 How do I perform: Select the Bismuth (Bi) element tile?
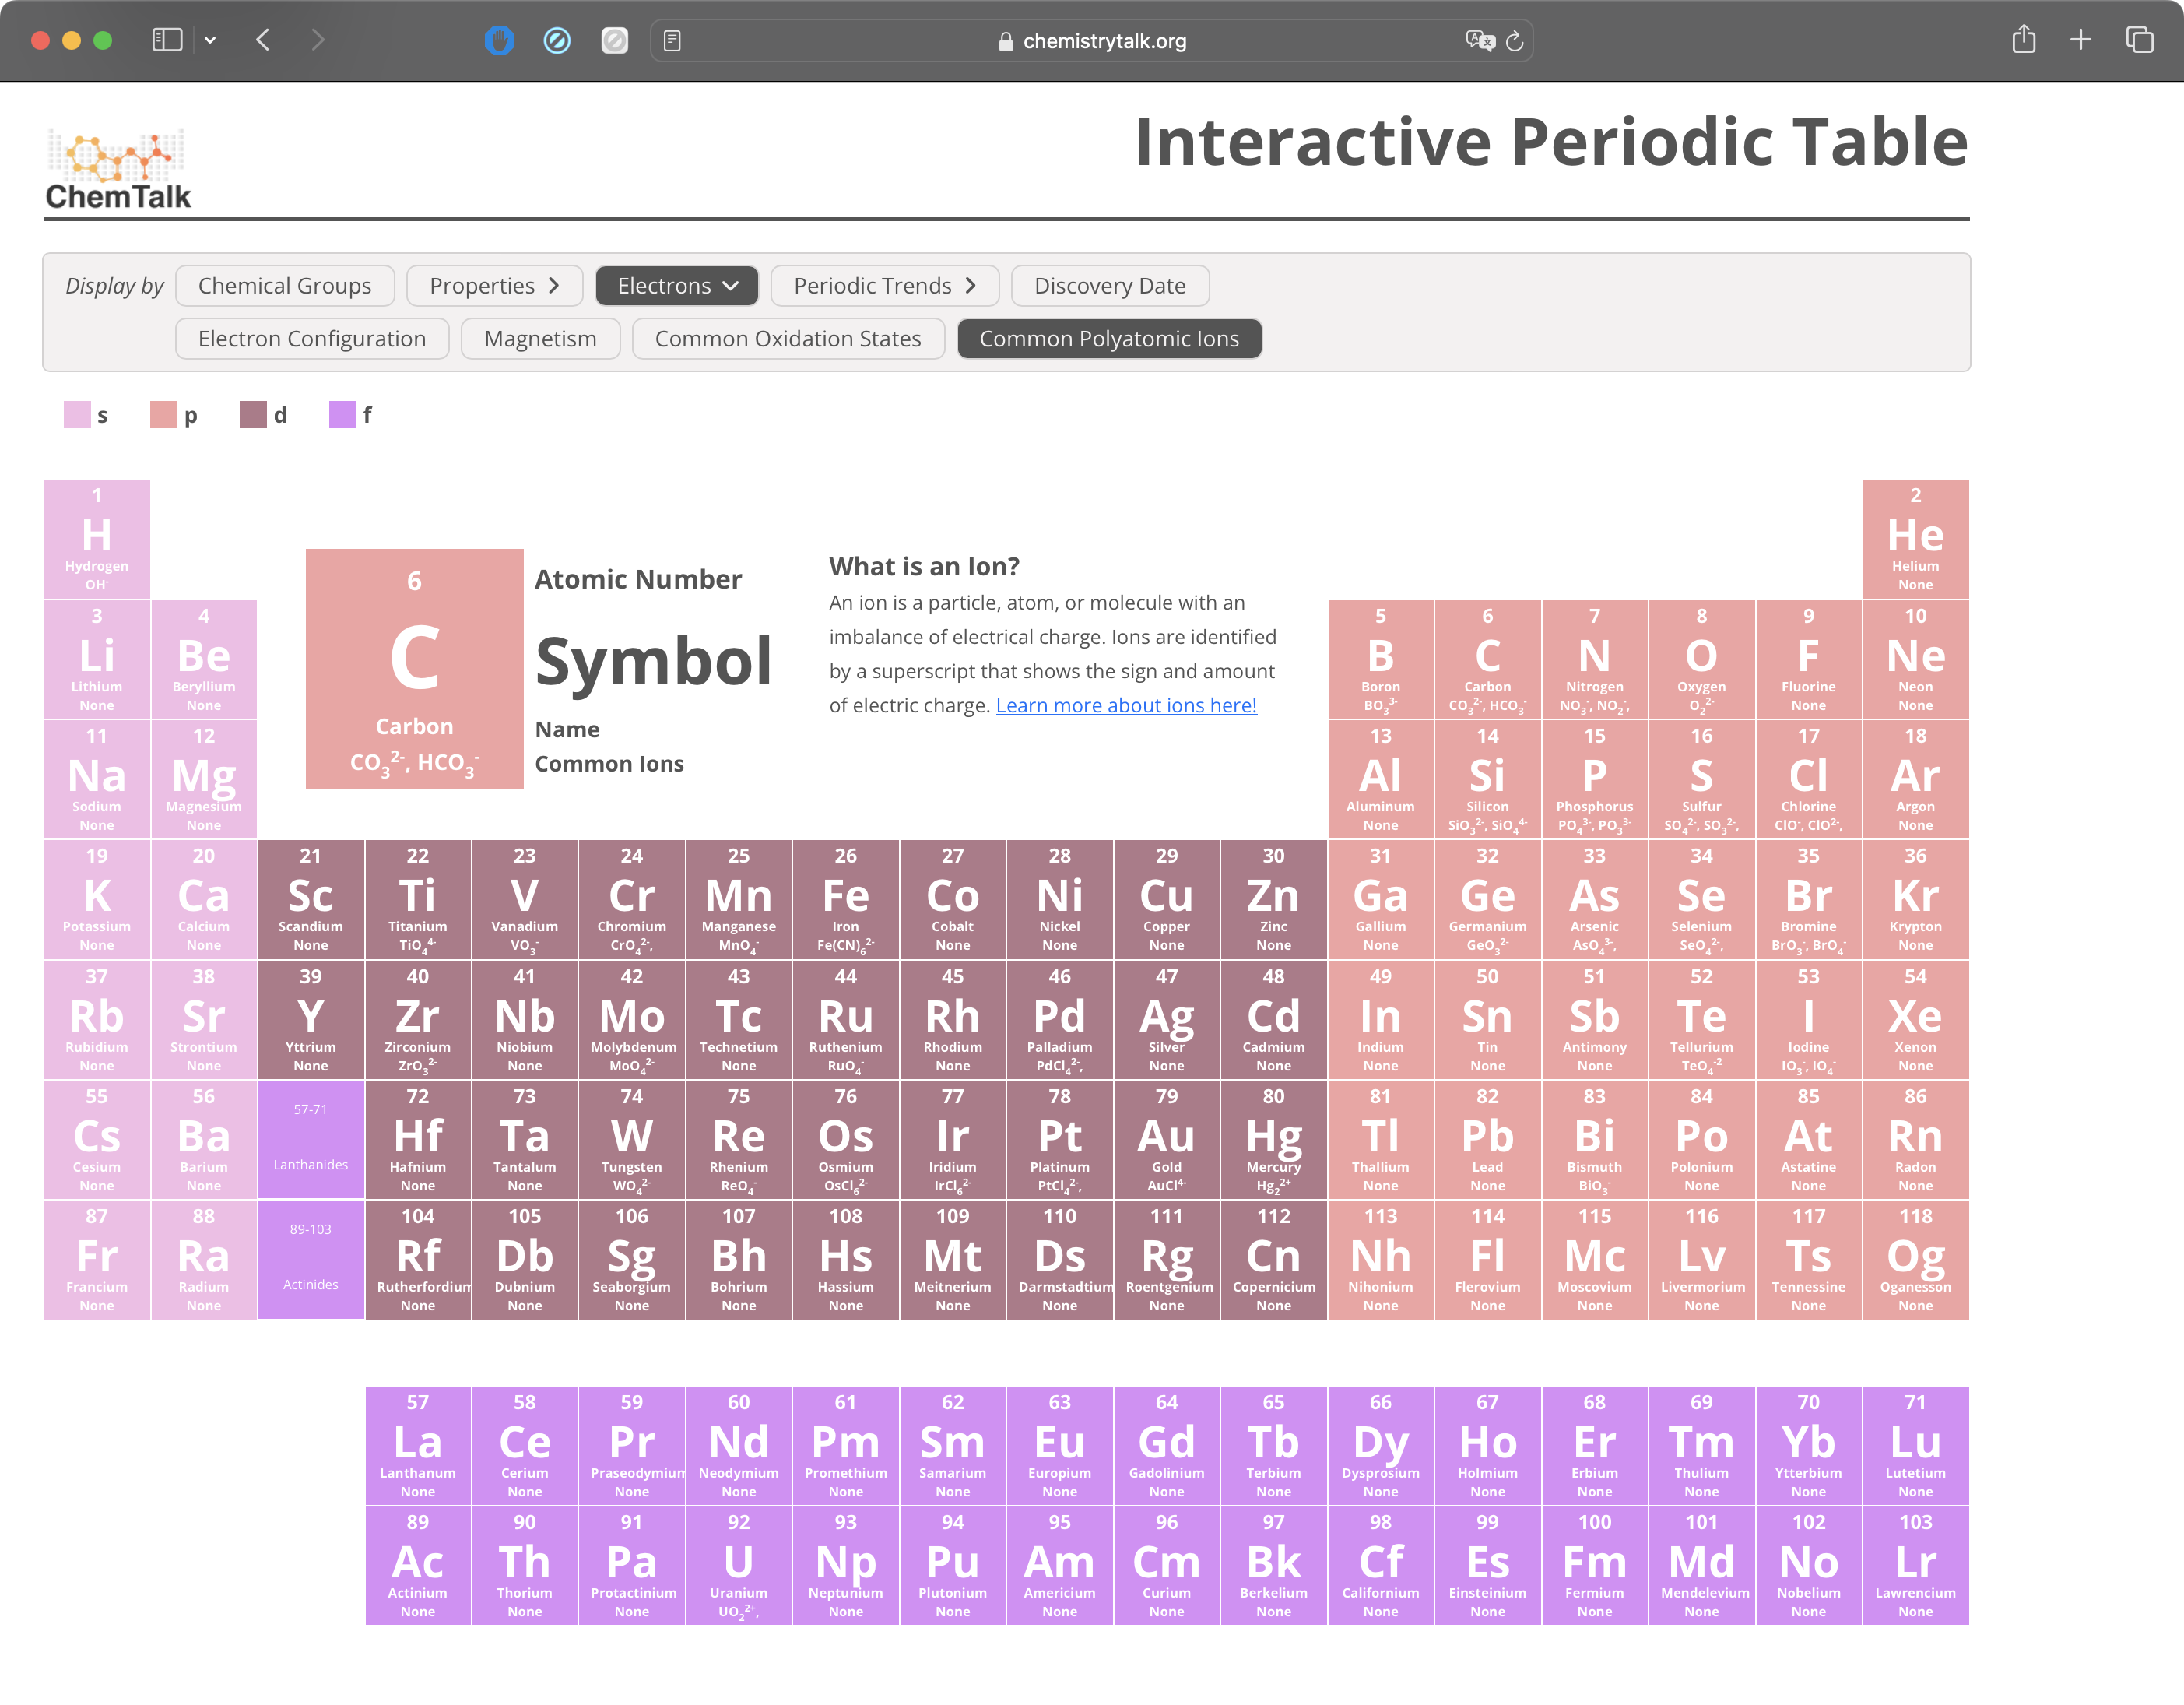coord(1594,1139)
